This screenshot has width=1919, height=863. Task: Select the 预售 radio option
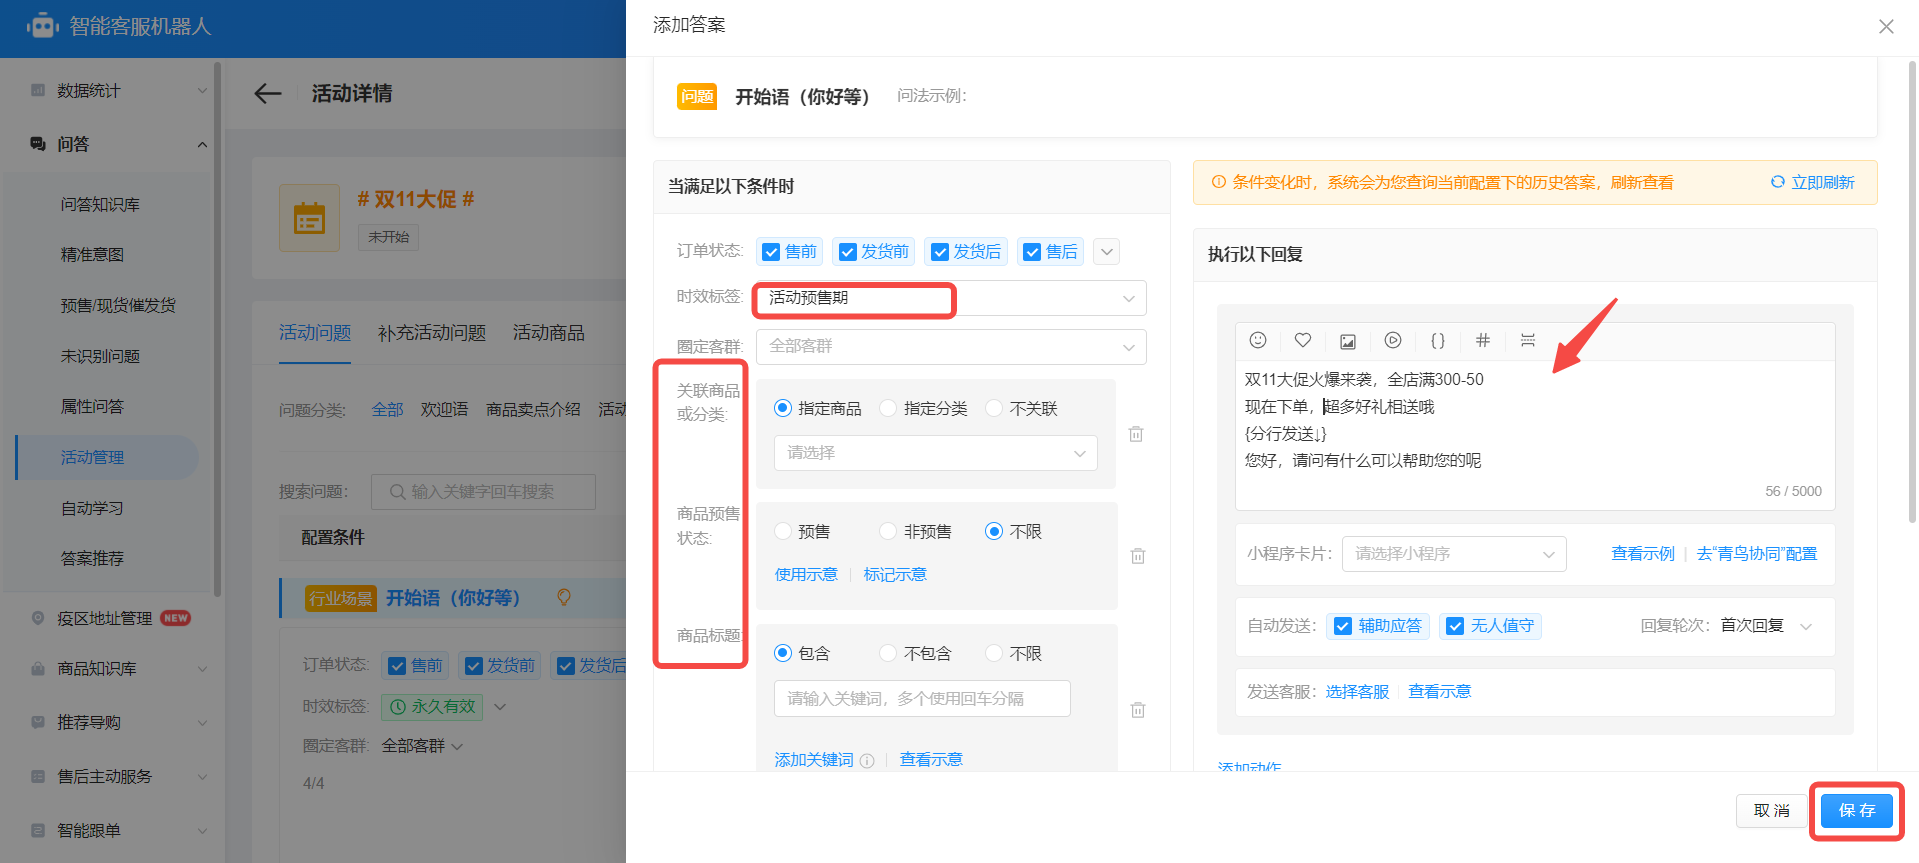coord(783,531)
